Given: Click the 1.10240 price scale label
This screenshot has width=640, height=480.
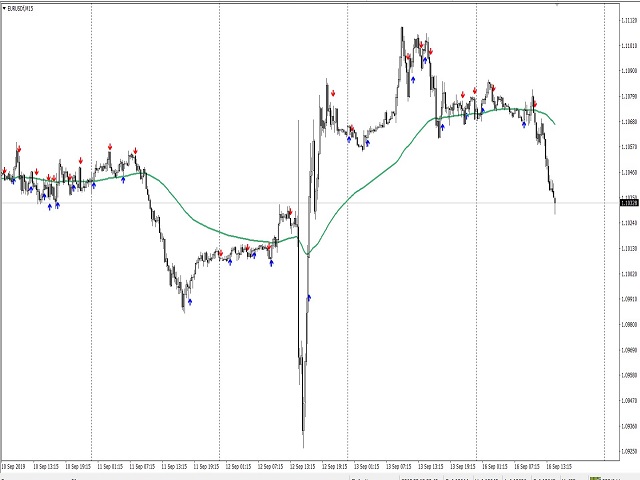Looking at the screenshot, I should tap(629, 223).
